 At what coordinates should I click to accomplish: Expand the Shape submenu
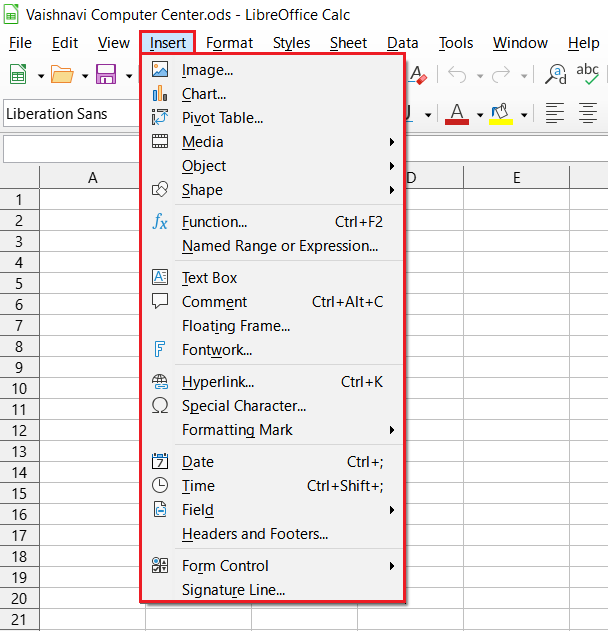tap(272, 190)
